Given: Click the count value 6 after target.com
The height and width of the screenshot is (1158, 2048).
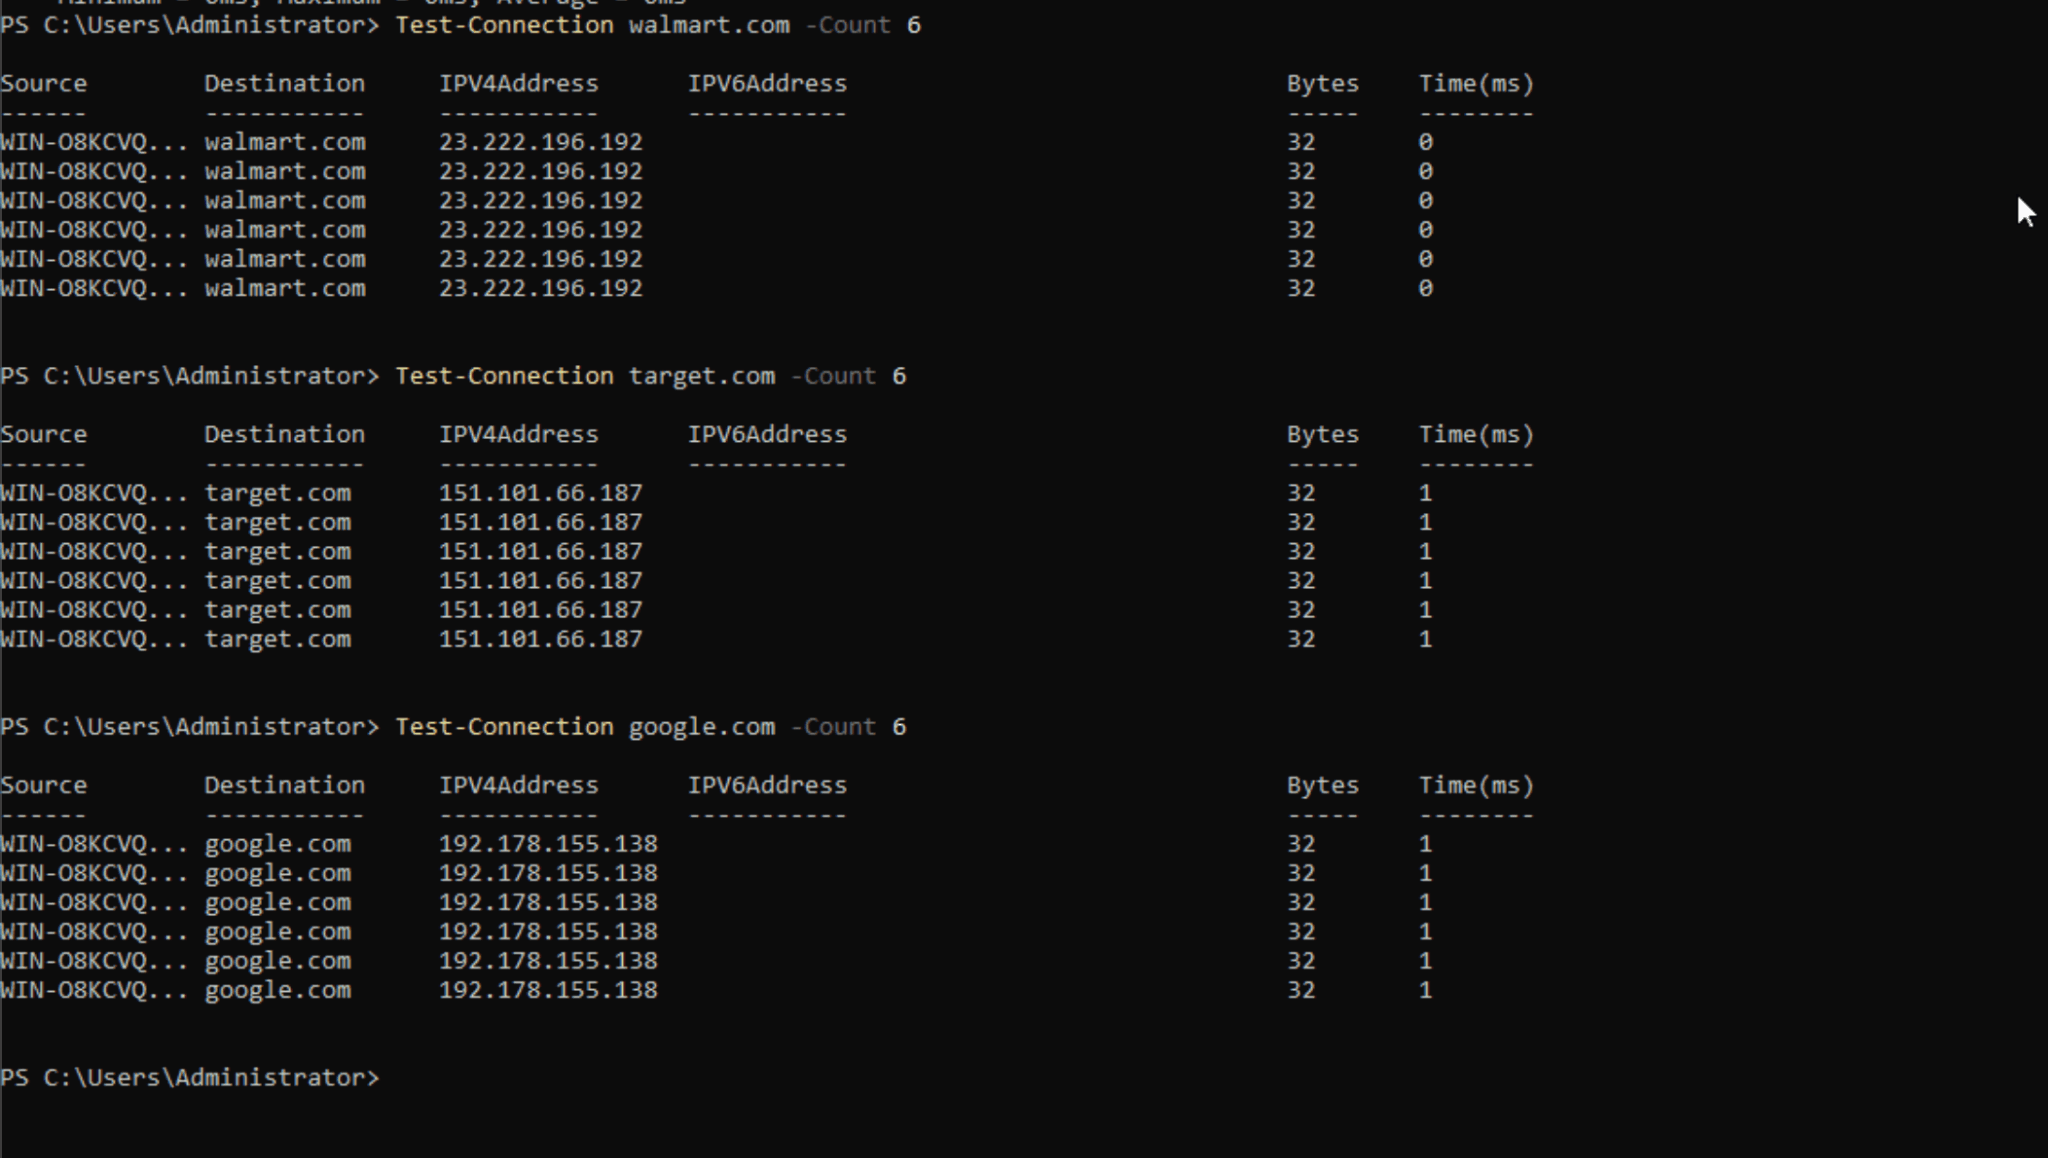Looking at the screenshot, I should [x=899, y=376].
